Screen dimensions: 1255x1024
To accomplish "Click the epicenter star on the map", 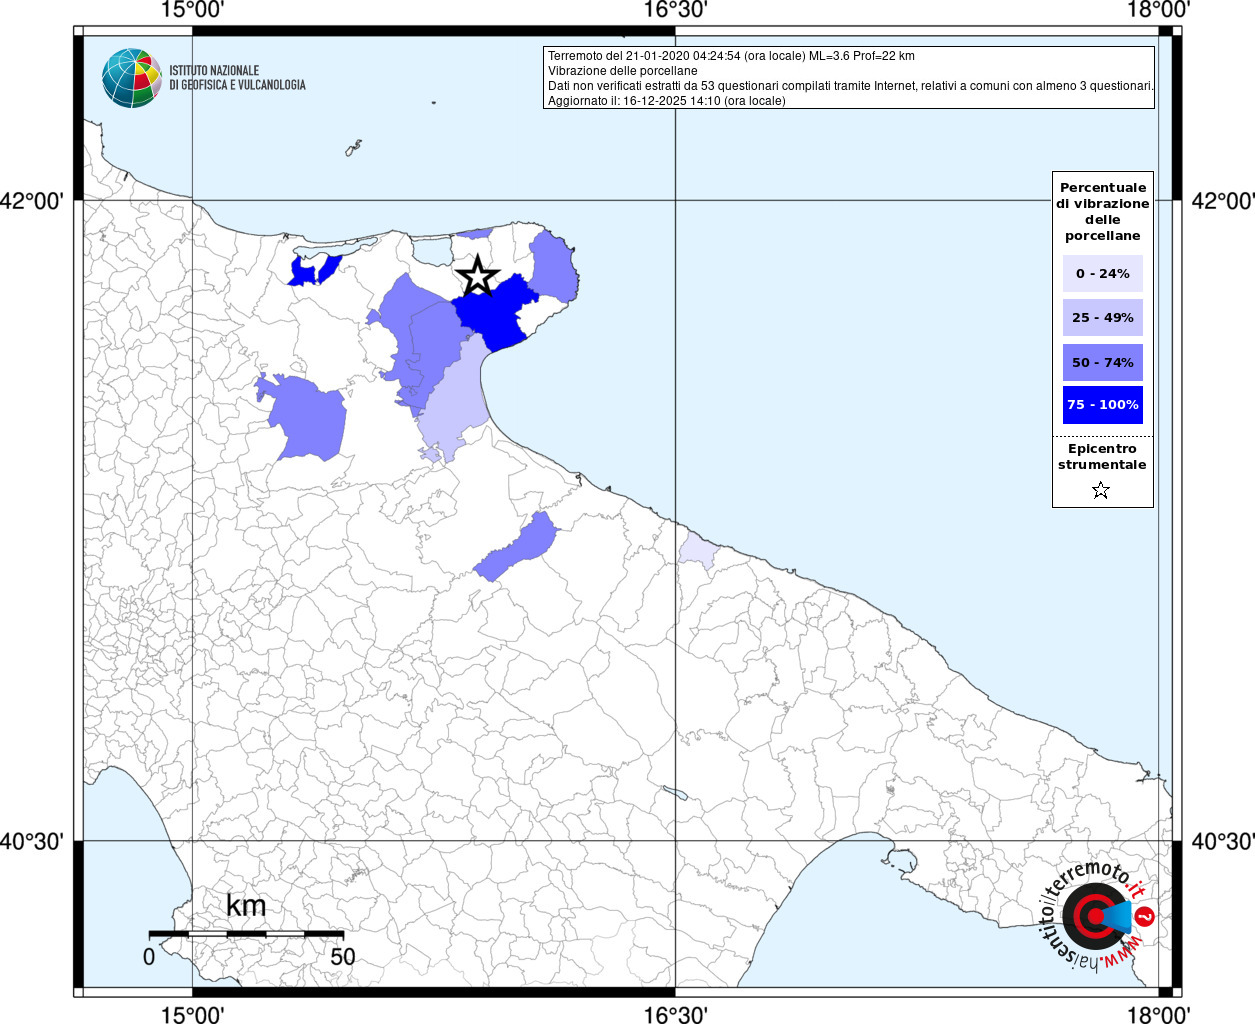I will click(x=478, y=275).
